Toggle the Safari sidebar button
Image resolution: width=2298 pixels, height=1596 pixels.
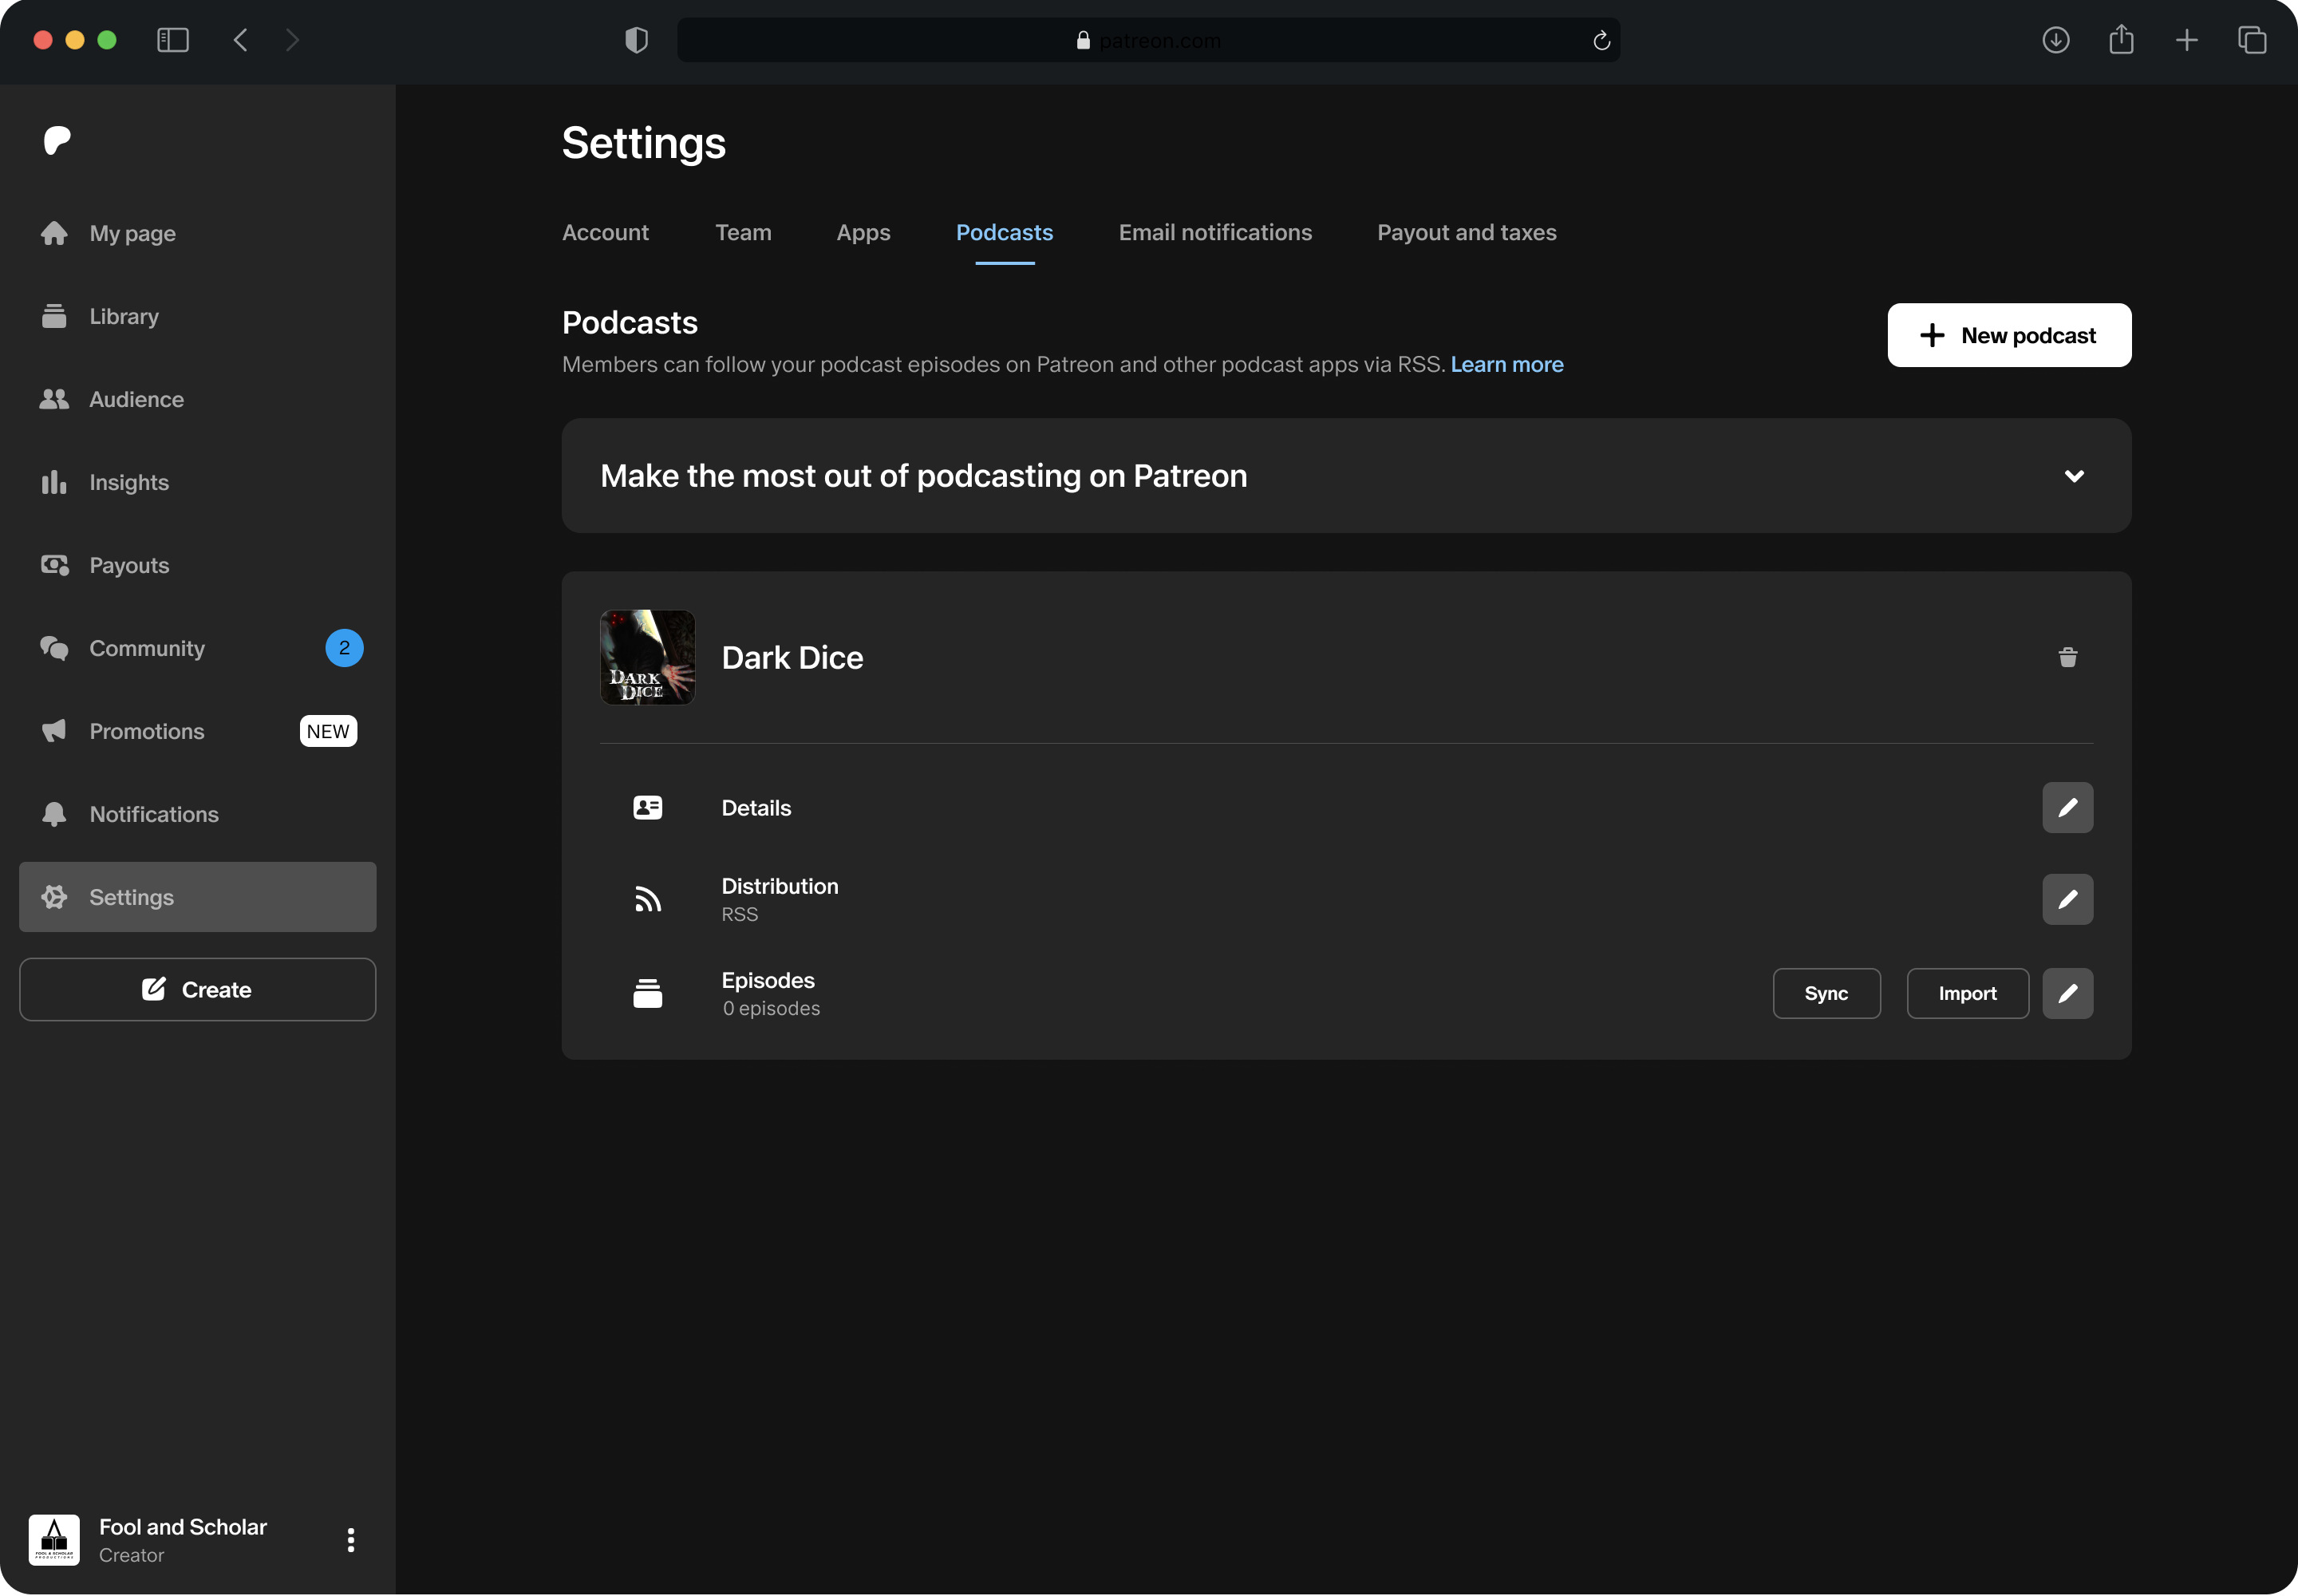173,40
